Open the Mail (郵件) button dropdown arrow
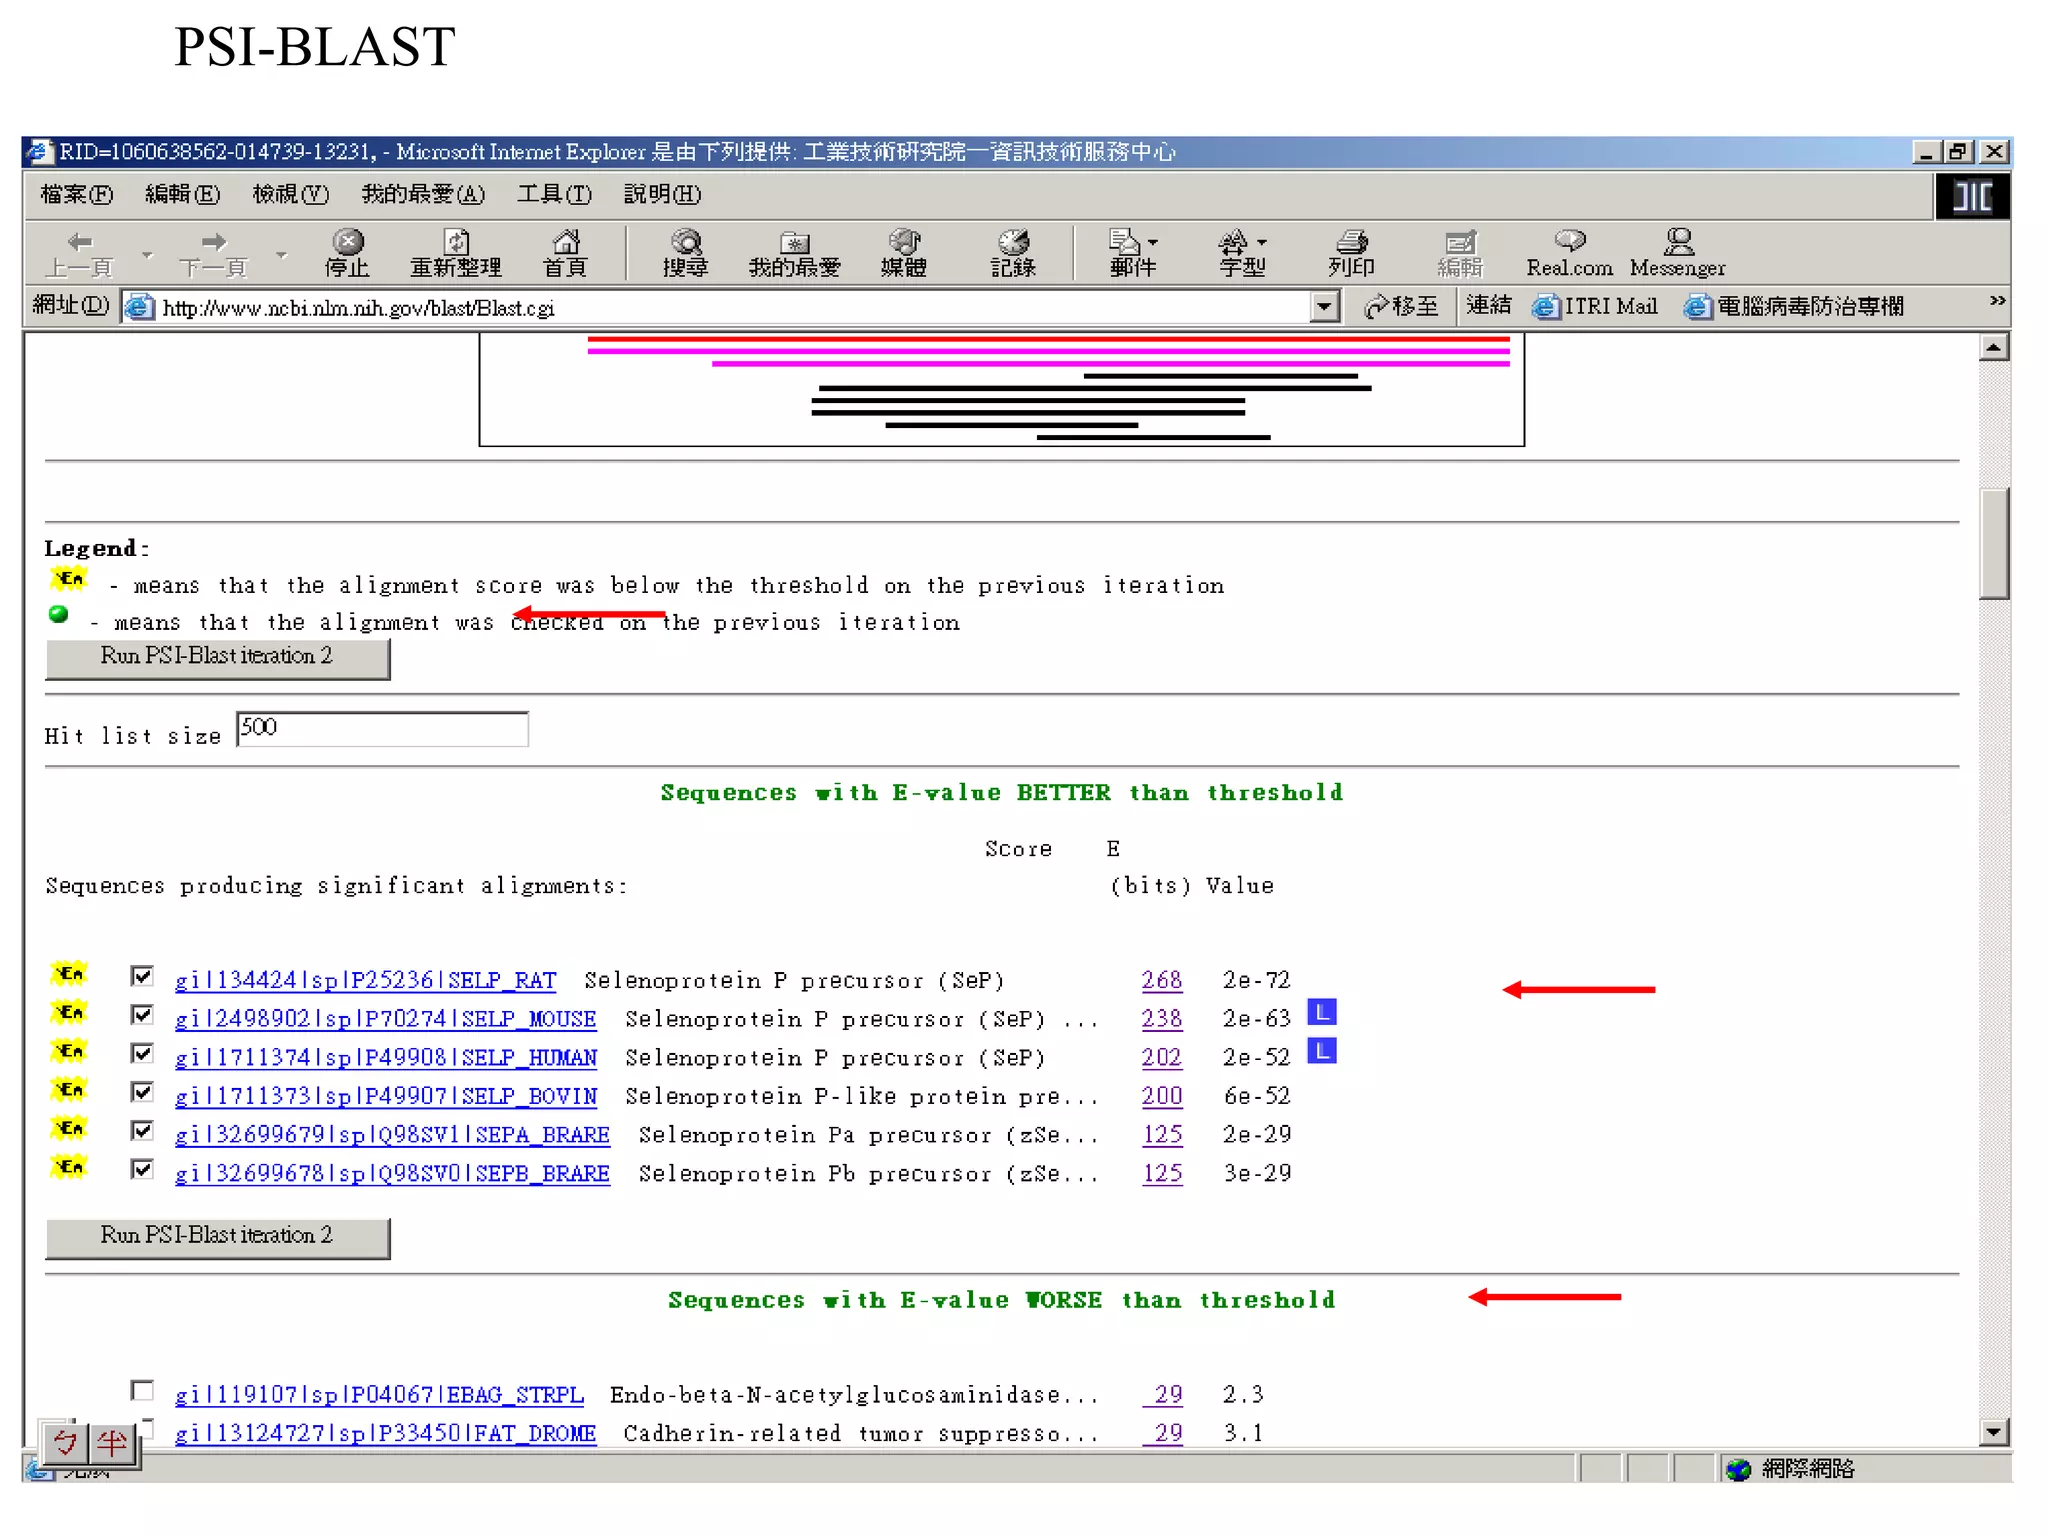 pyautogui.click(x=1154, y=243)
